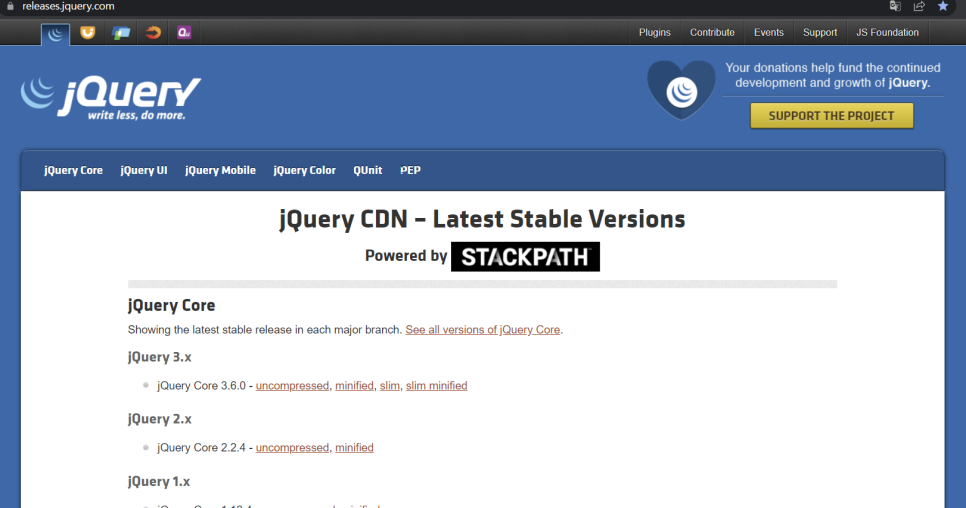The image size is (966, 508).
Task: Select the jQuery UI tab
Action: coord(144,171)
